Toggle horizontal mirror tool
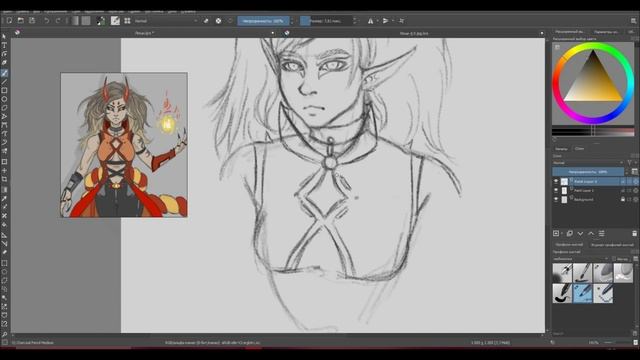This screenshot has height=360, width=640. pos(370,21)
